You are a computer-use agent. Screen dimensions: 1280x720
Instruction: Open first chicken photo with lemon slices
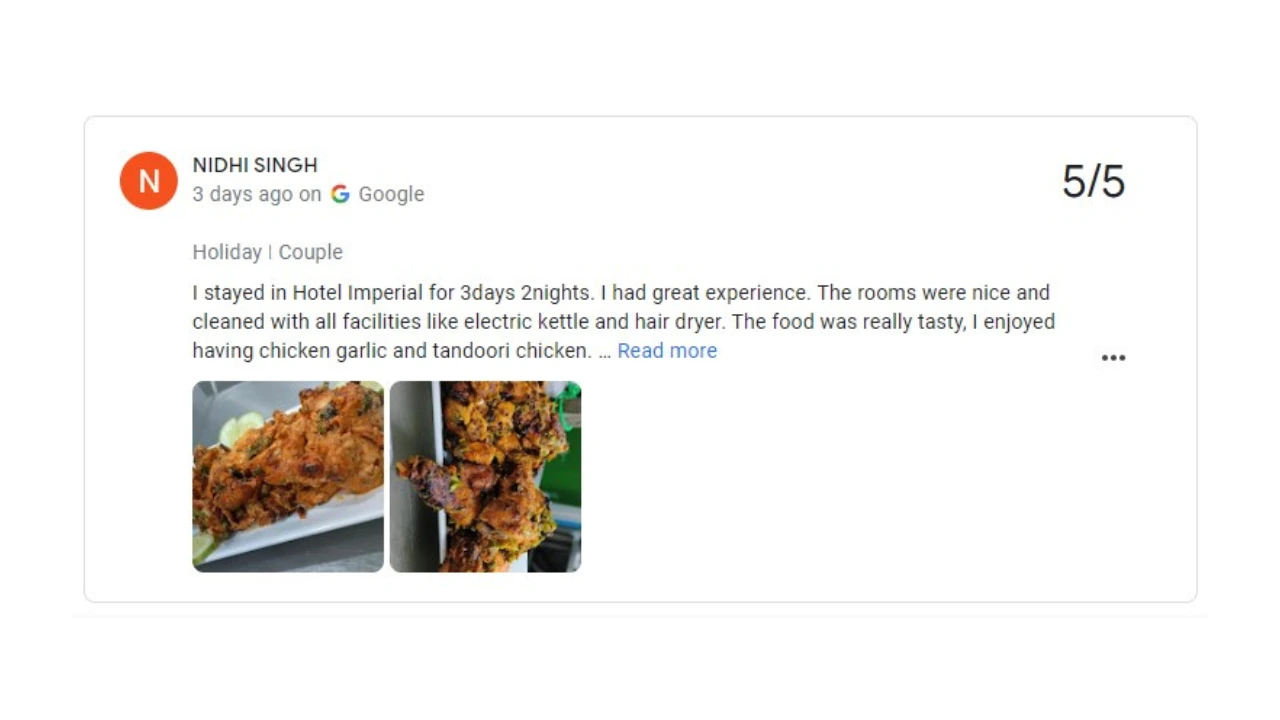click(x=288, y=476)
